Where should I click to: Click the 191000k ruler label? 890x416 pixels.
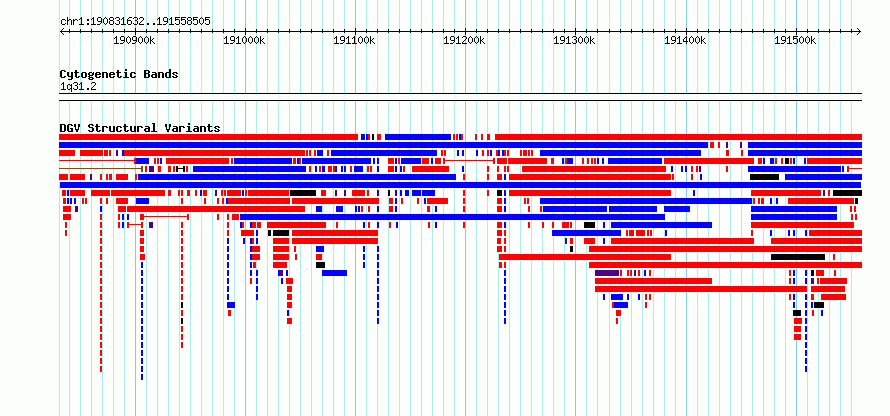[x=245, y=40]
